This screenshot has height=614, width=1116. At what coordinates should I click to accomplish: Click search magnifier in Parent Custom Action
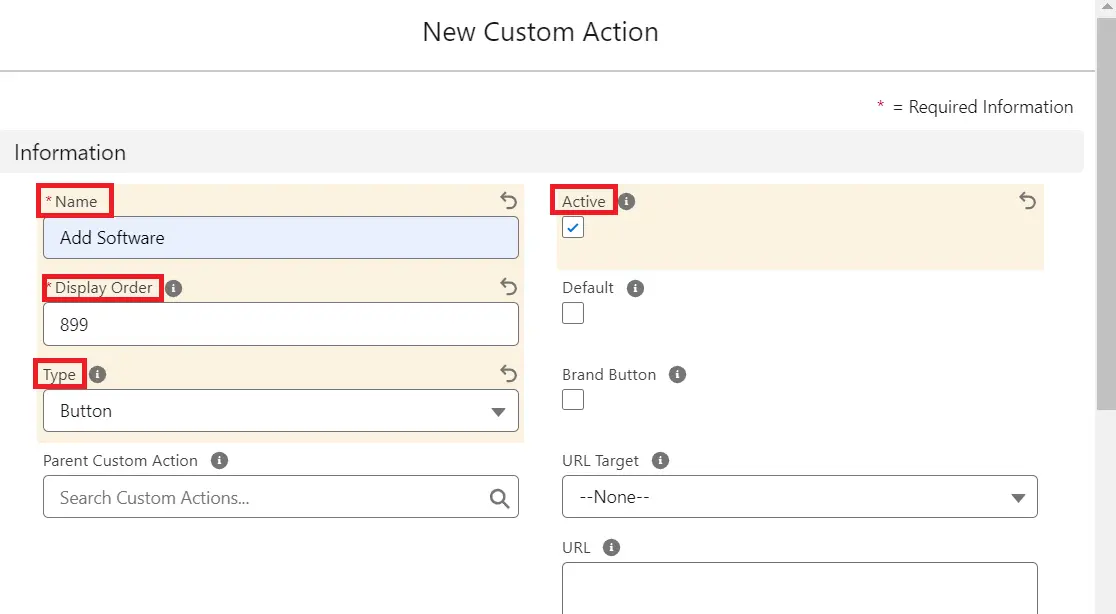[x=499, y=498]
